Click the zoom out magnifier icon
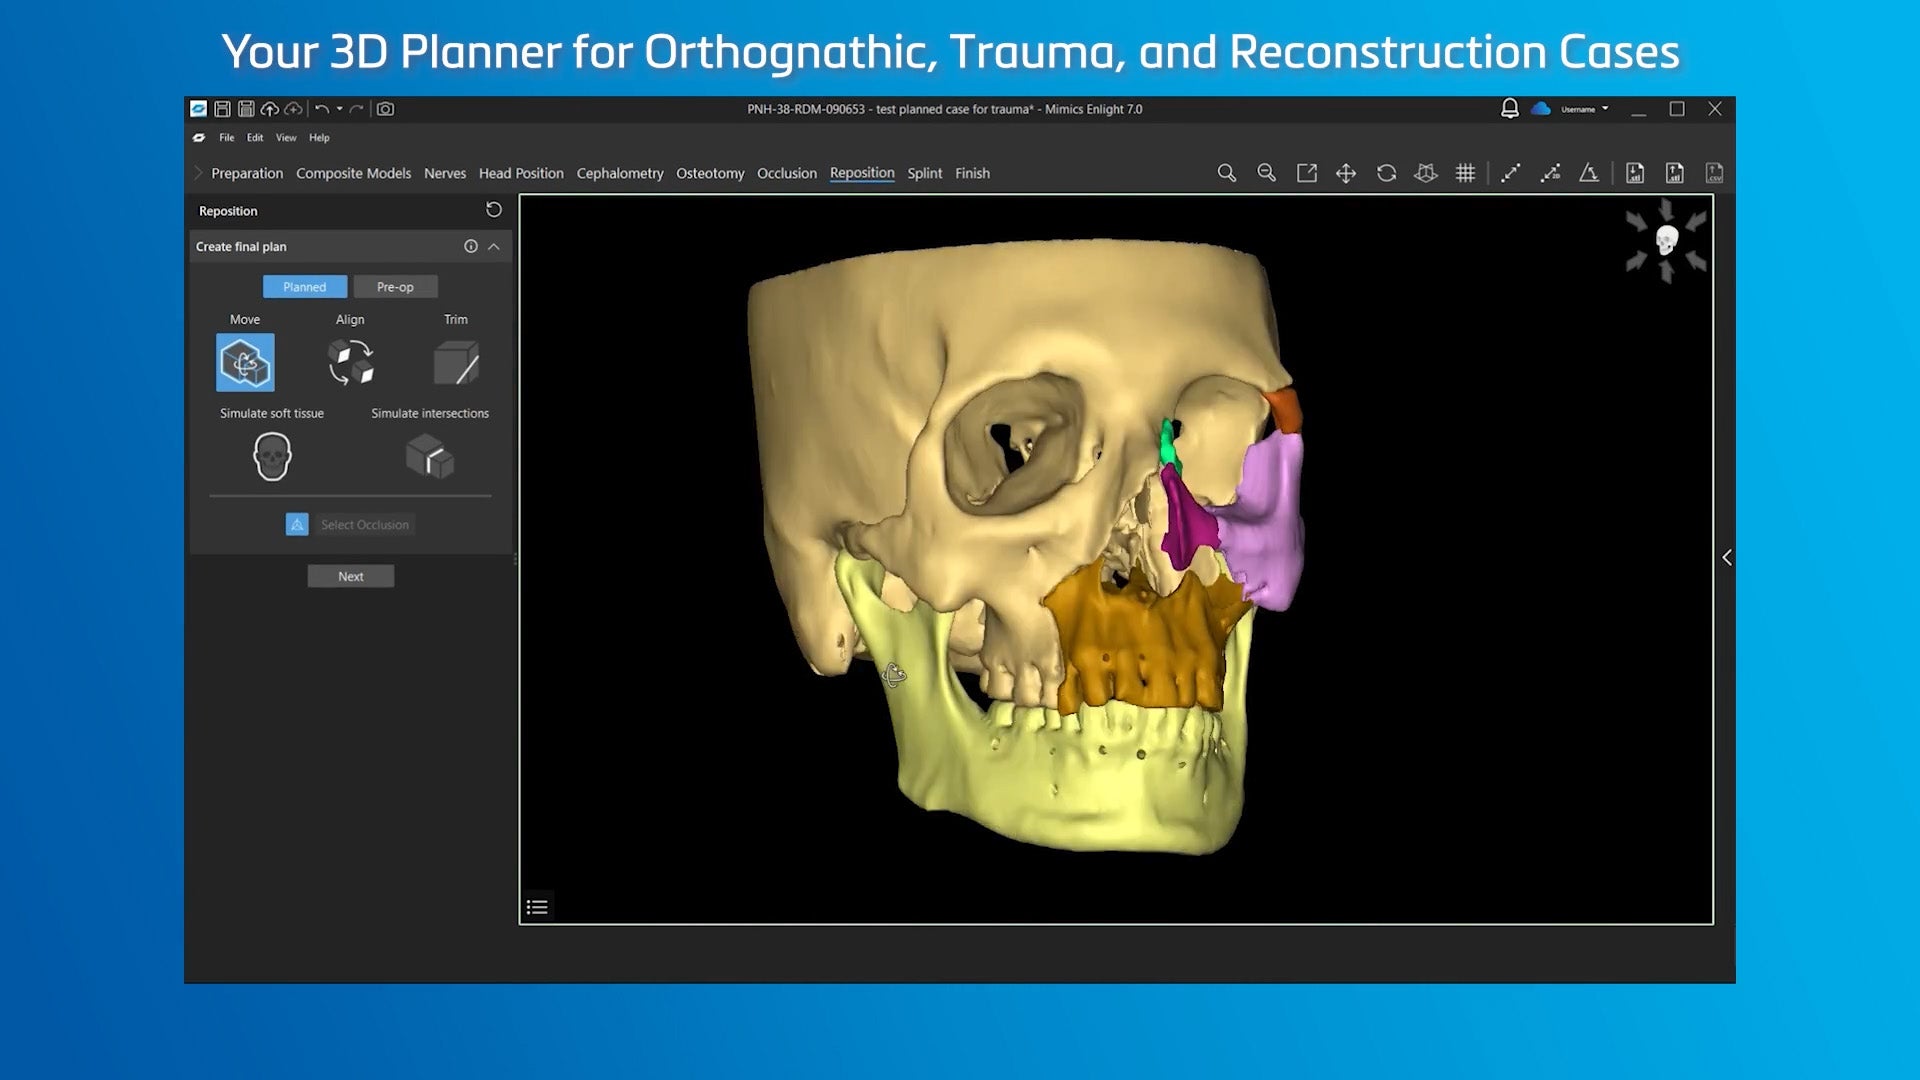Screen dimensions: 1920x1080 pos(1266,173)
